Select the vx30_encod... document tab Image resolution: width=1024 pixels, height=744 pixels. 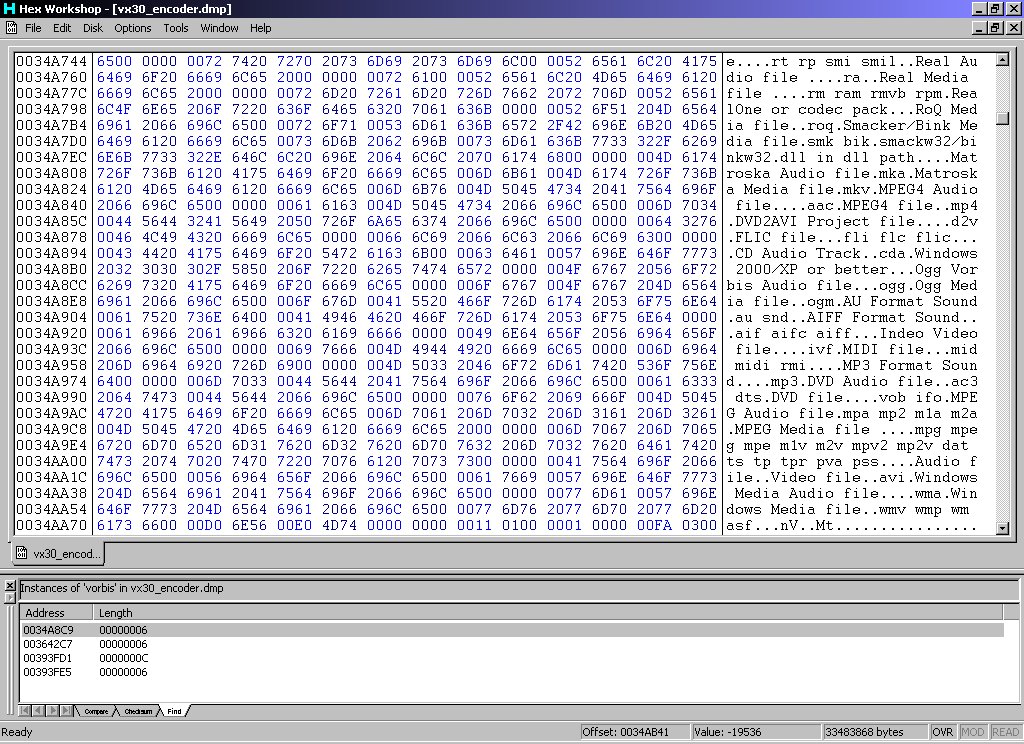click(59, 554)
